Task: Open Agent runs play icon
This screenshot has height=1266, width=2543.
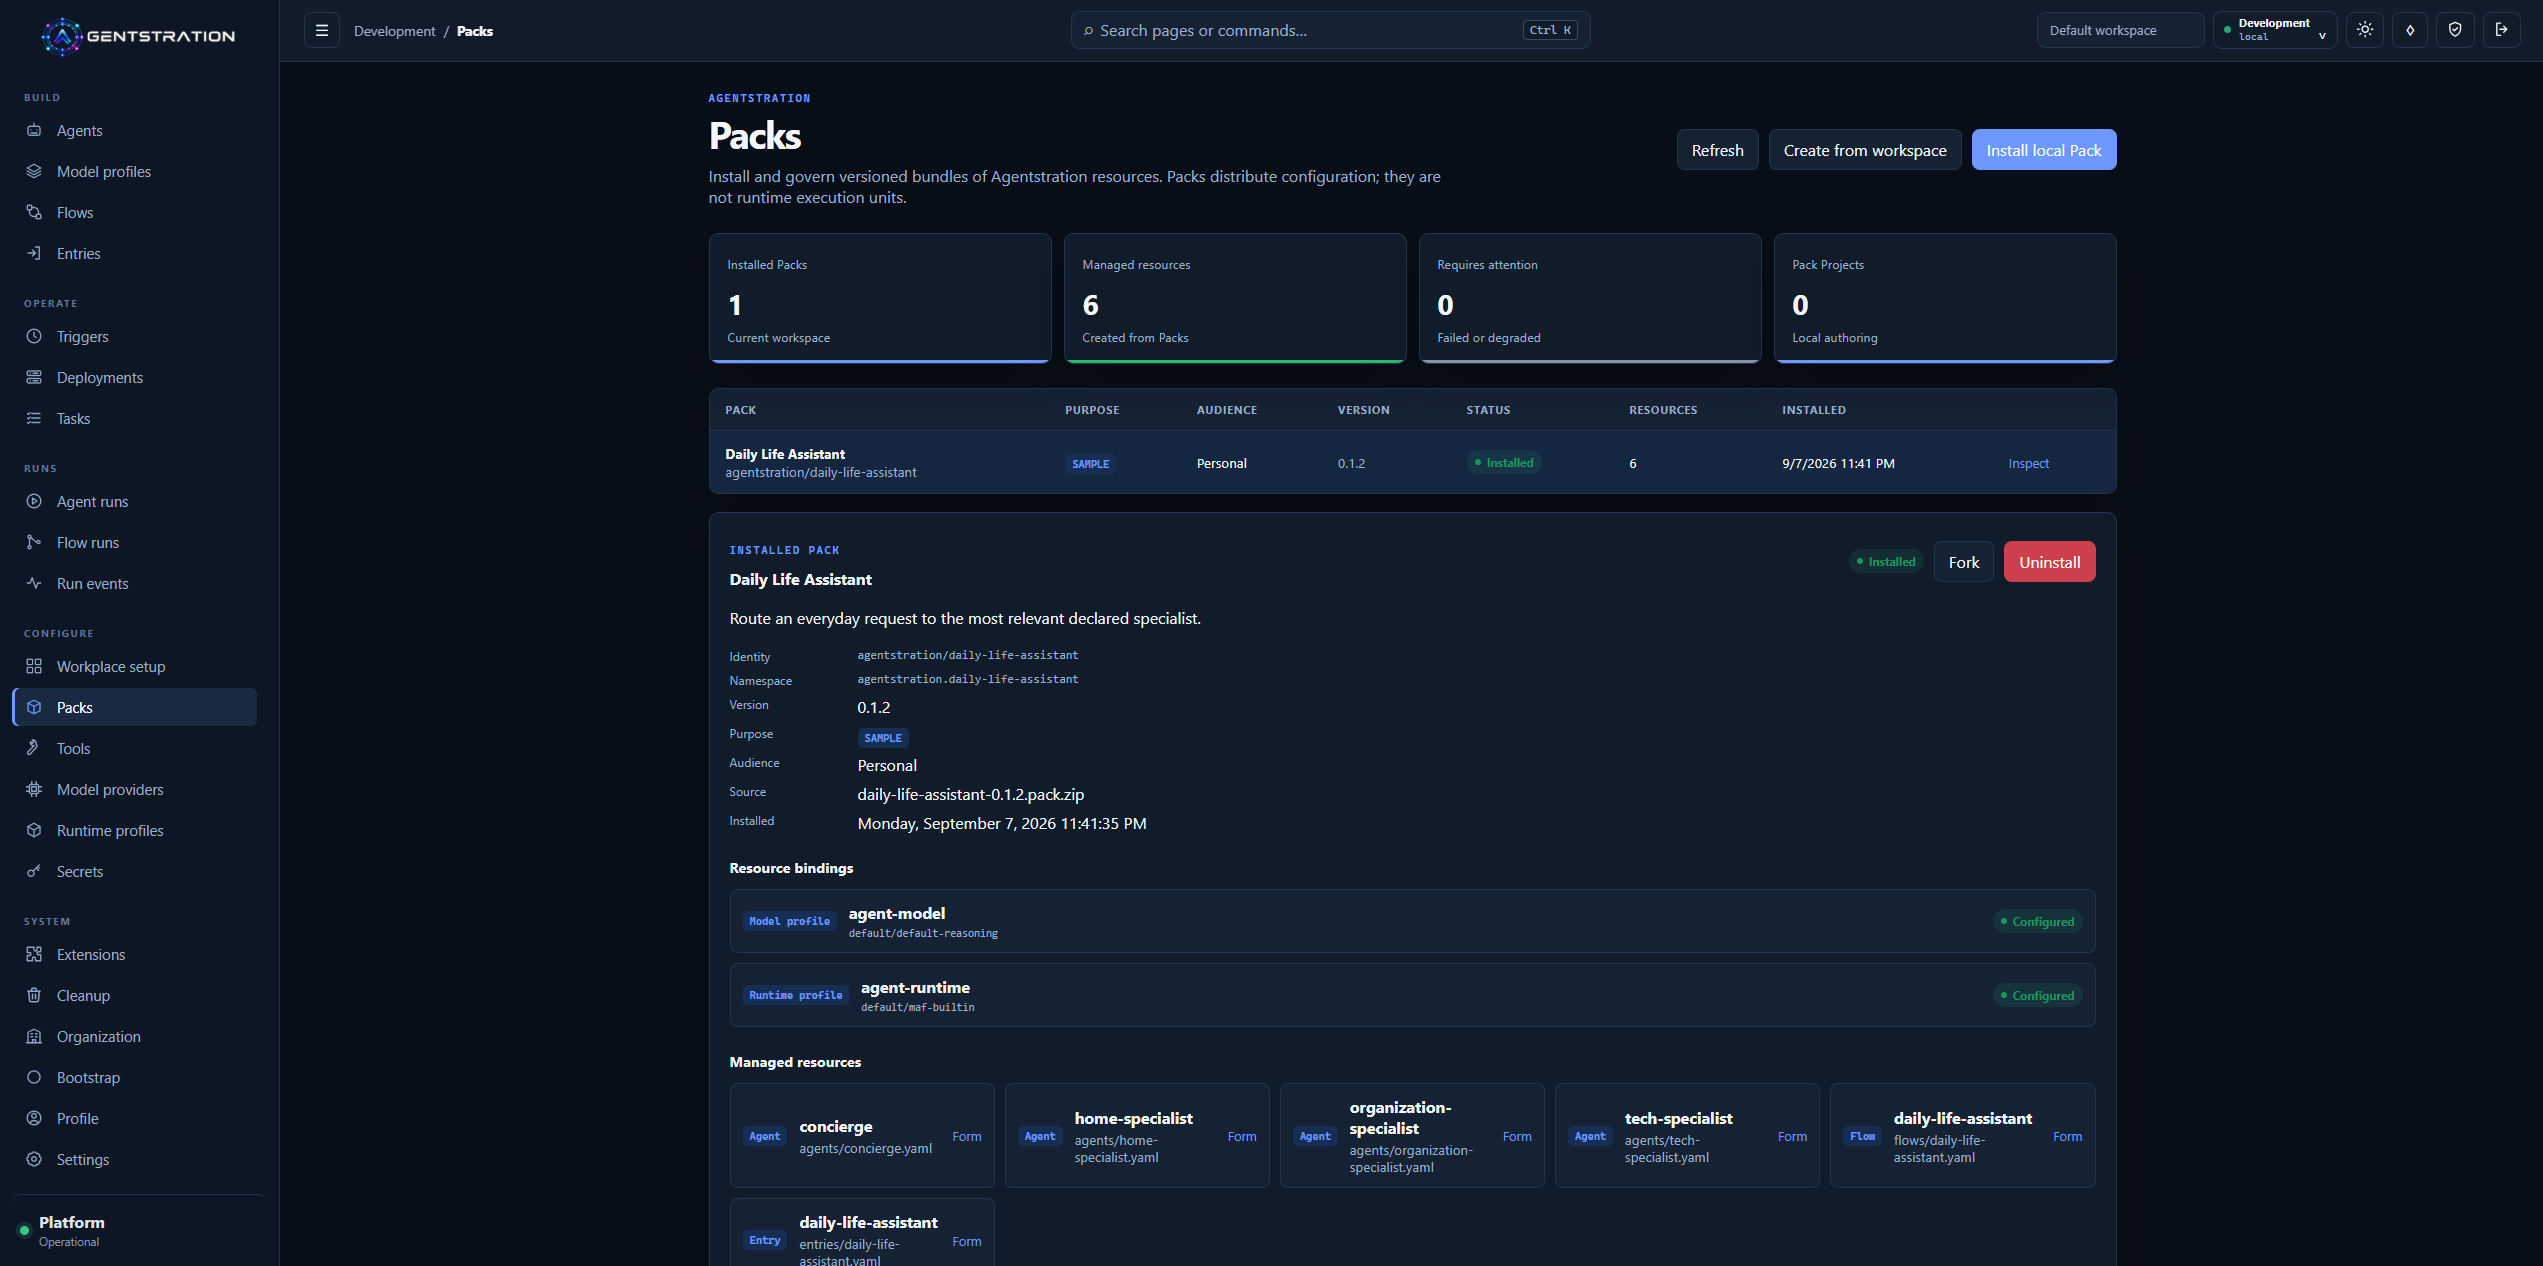Action: coord(34,501)
